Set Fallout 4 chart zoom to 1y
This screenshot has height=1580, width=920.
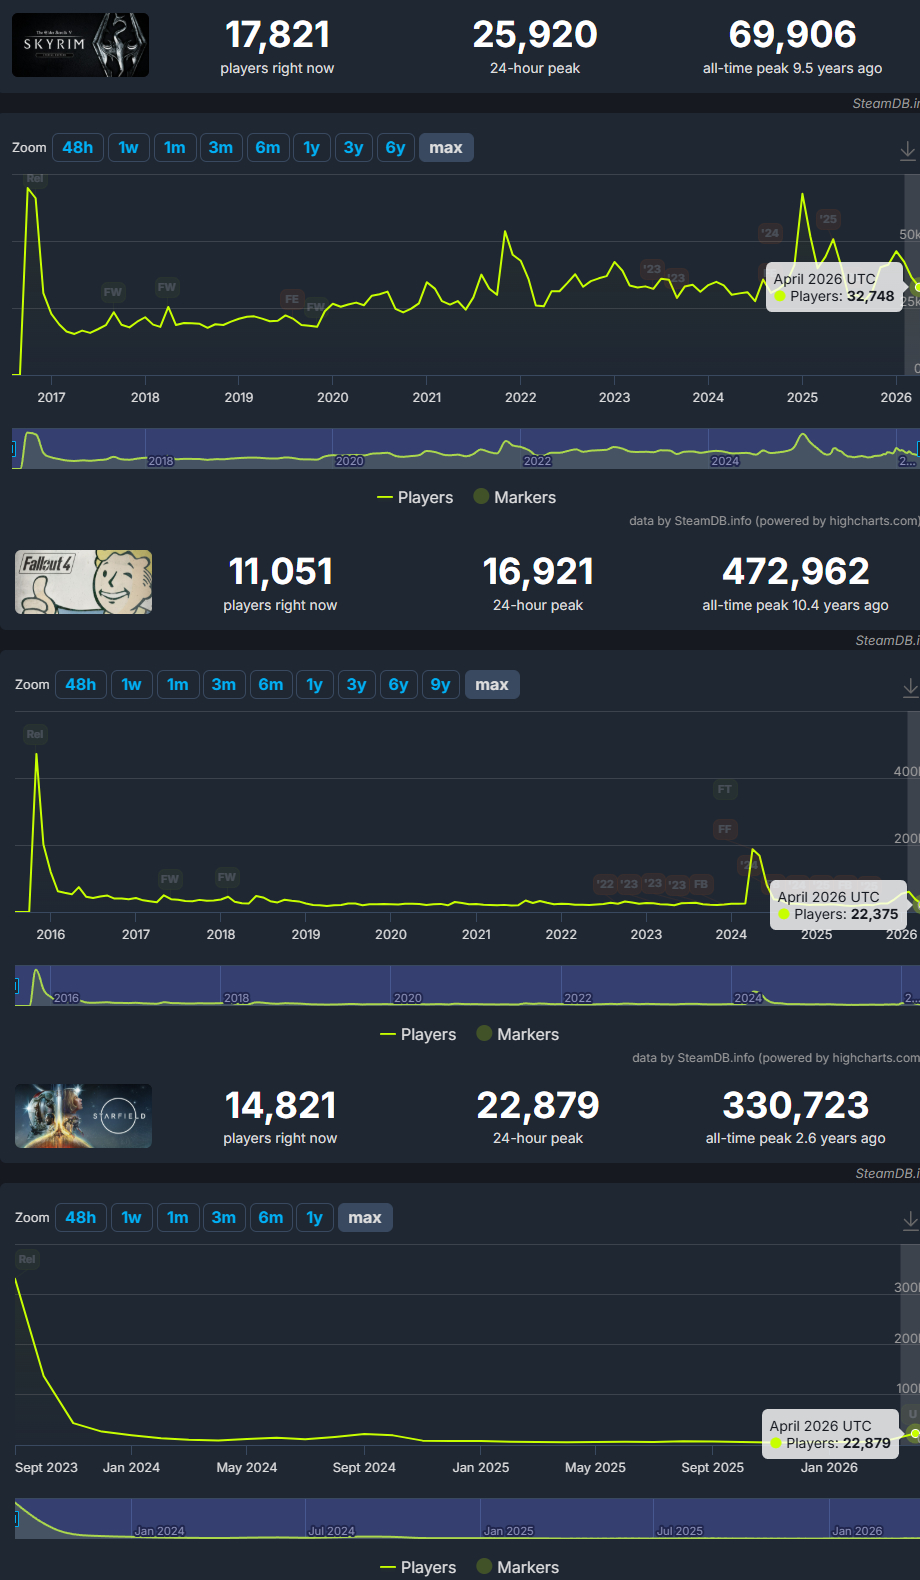tap(315, 685)
